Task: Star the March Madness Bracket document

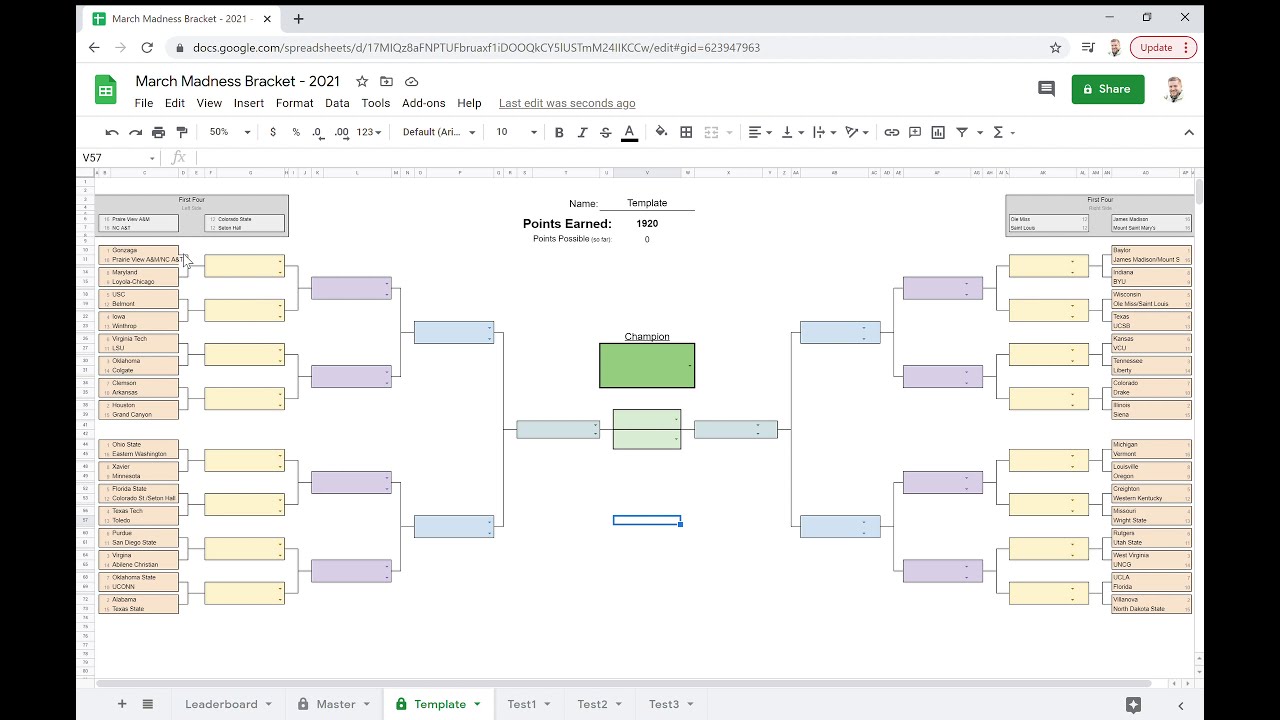Action: tap(362, 81)
